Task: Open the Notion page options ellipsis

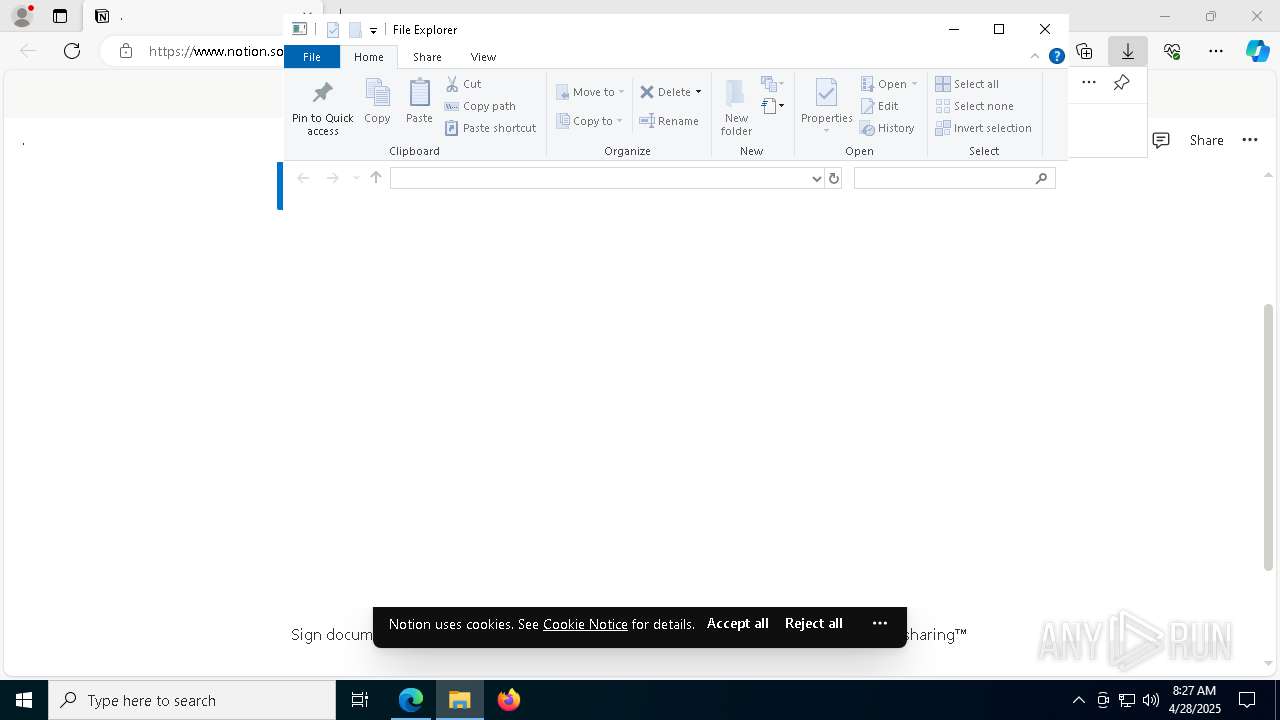Action: 1250,140
